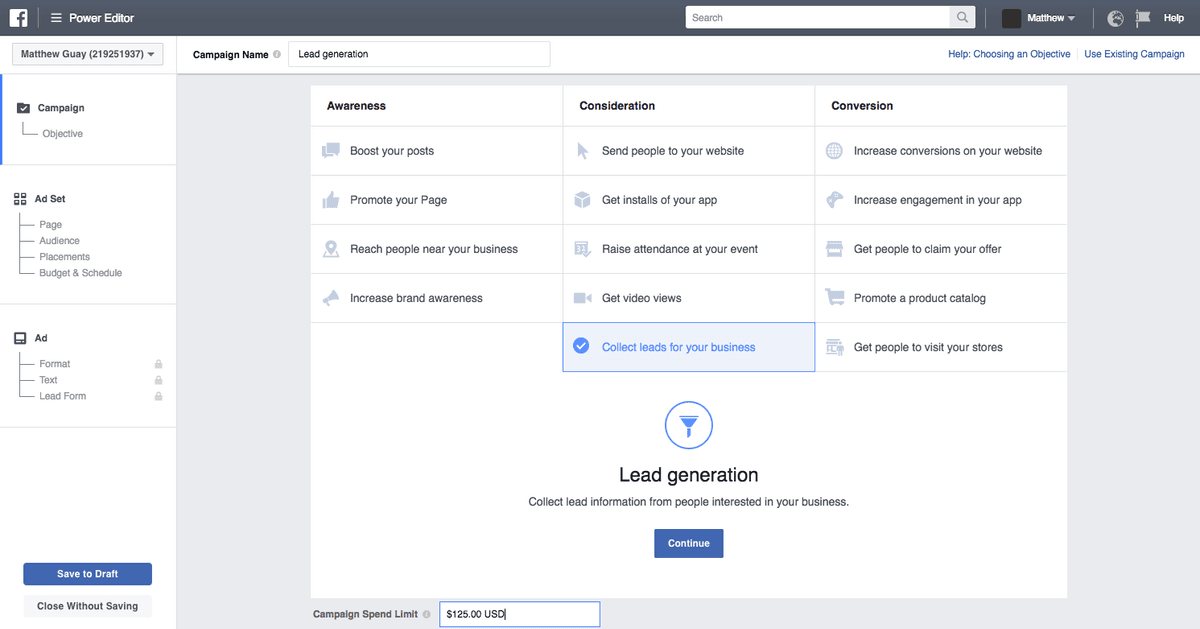
Task: Click the Search input box
Action: point(817,18)
